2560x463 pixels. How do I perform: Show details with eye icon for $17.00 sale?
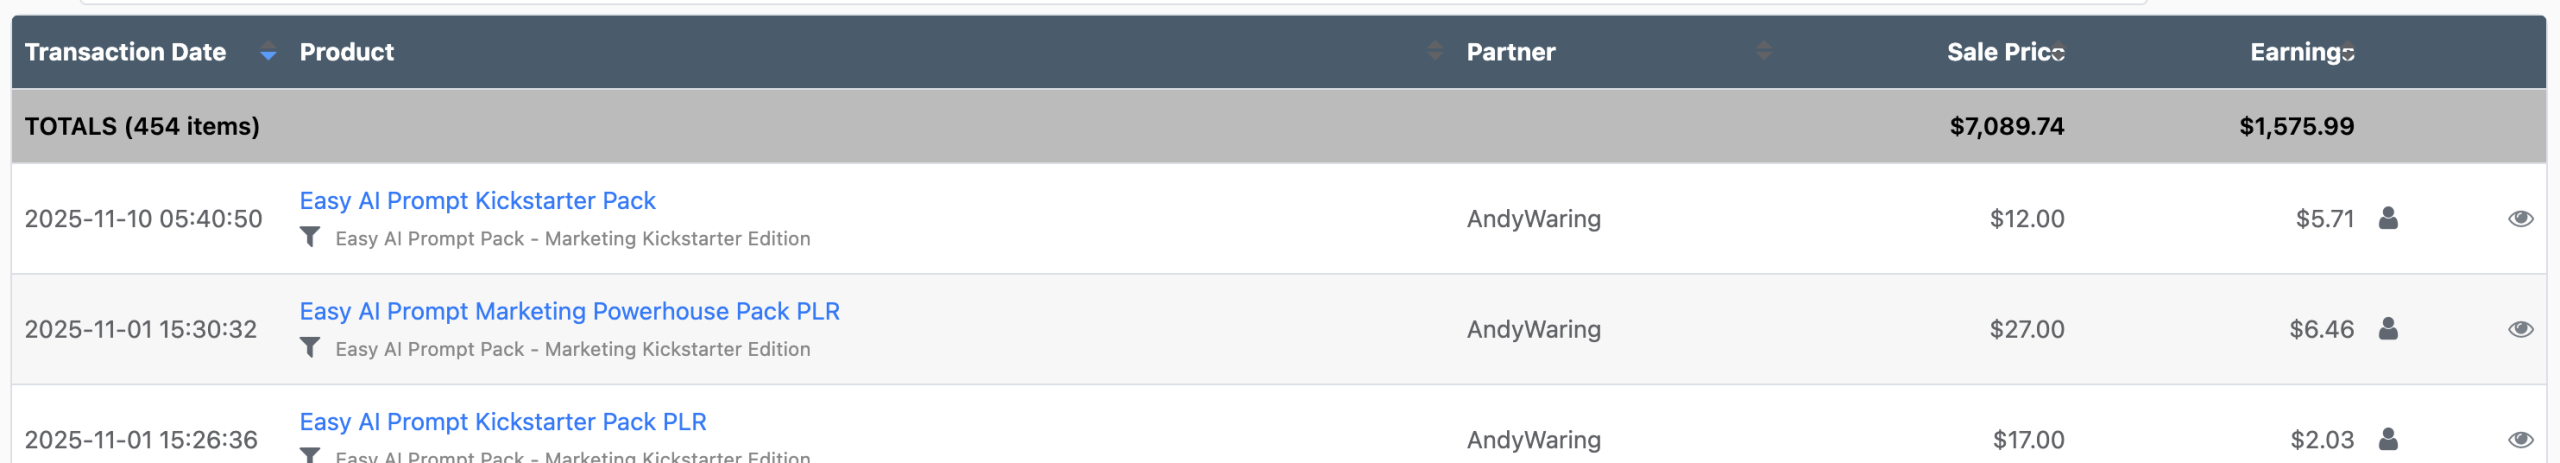coord(2520,440)
